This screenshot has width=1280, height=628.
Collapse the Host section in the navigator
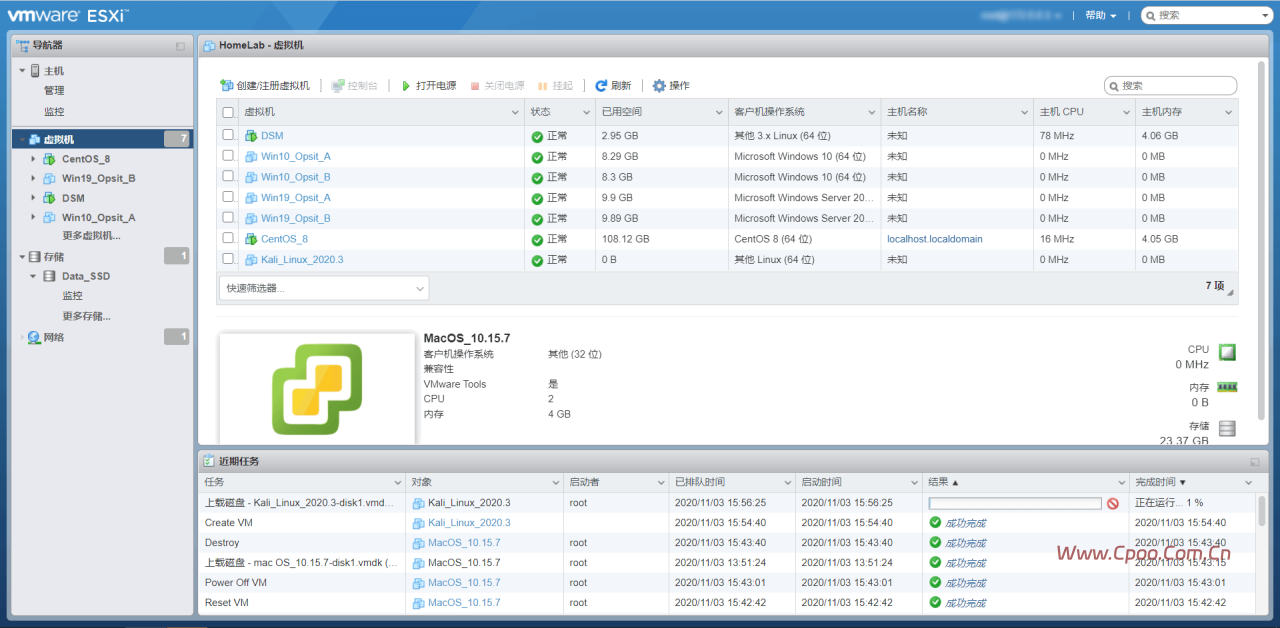(x=22, y=71)
